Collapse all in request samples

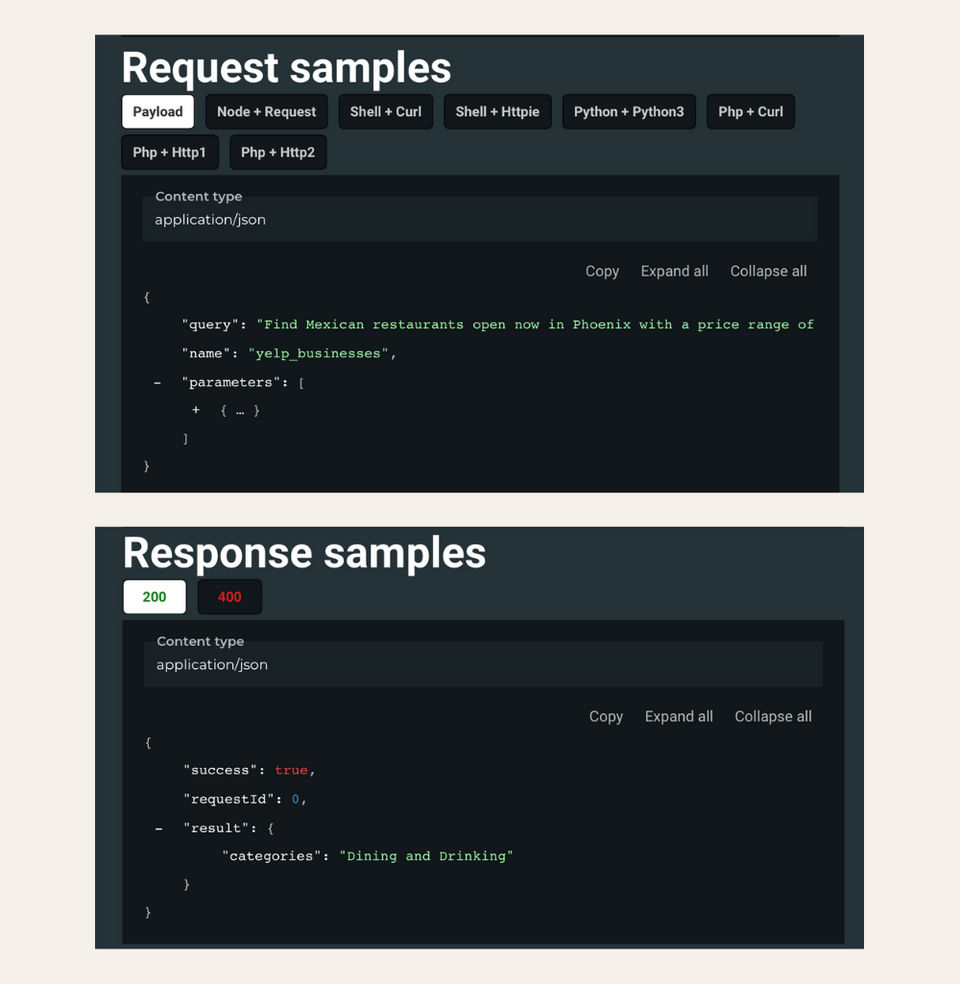(x=768, y=271)
